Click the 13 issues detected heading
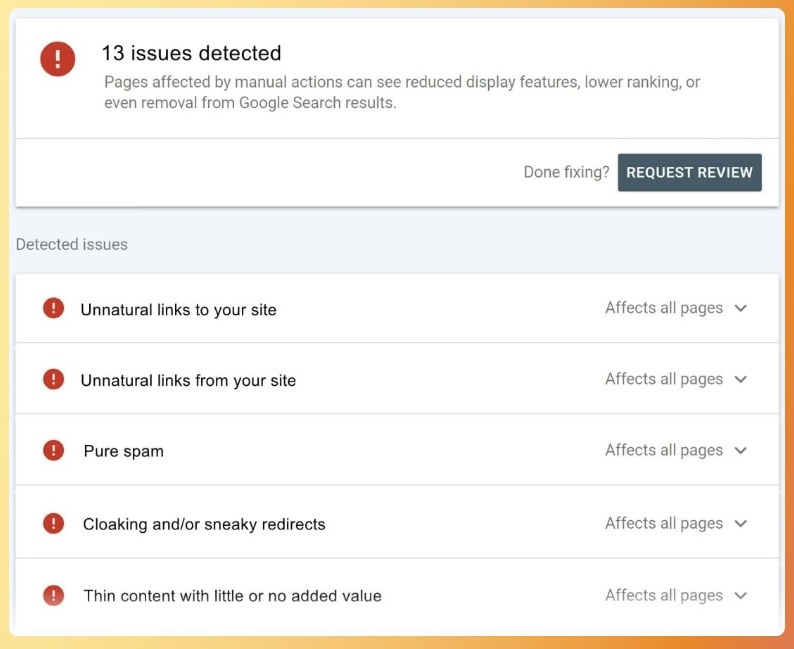The height and width of the screenshot is (649, 794). [x=191, y=53]
